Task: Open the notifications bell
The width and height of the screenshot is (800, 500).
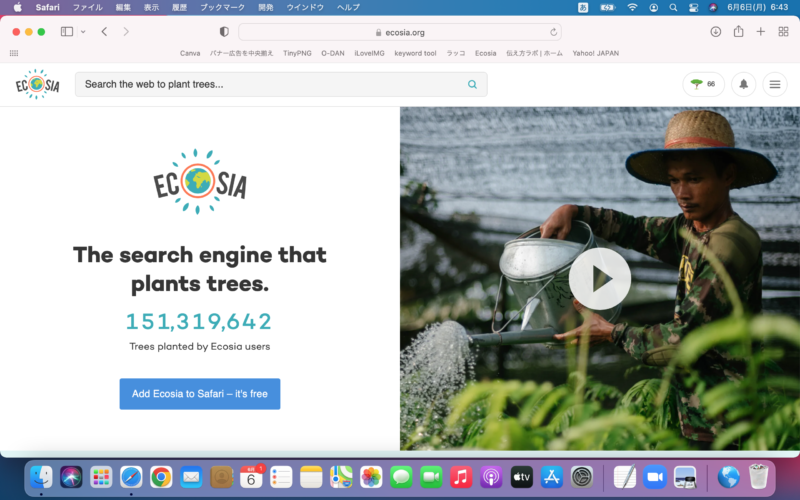Action: (x=743, y=84)
